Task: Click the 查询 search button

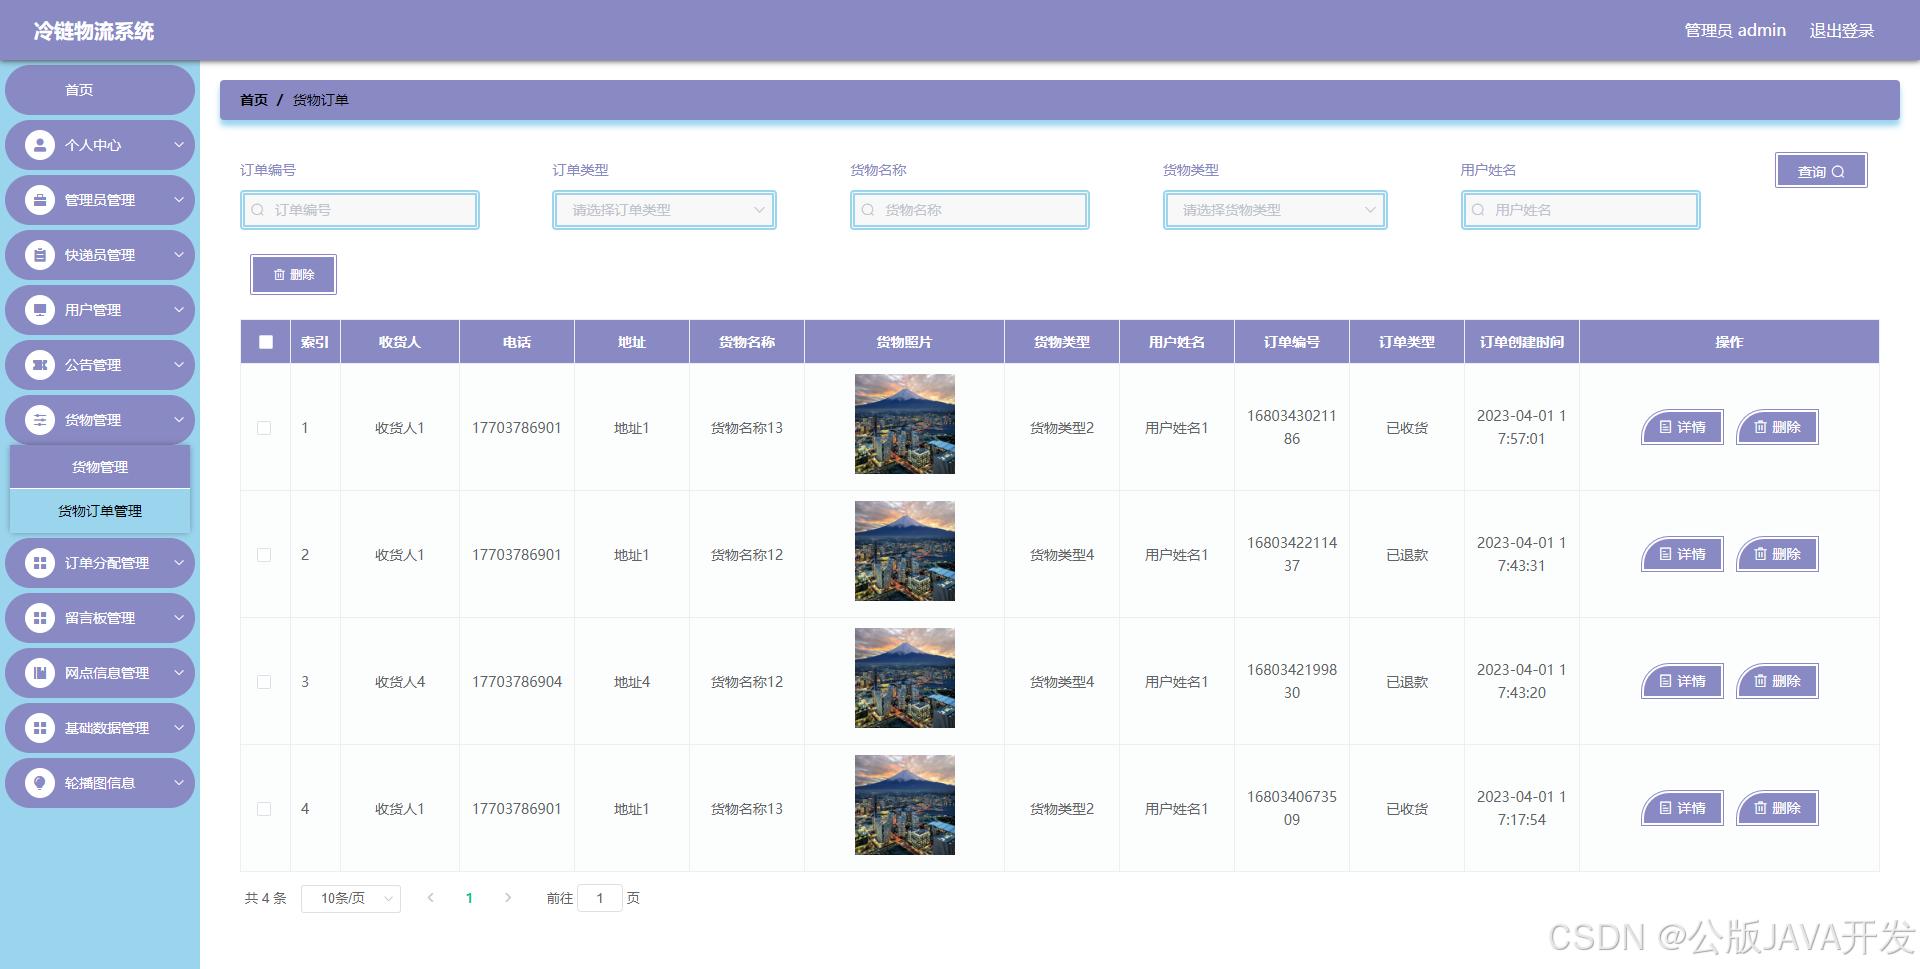Action: [1821, 171]
